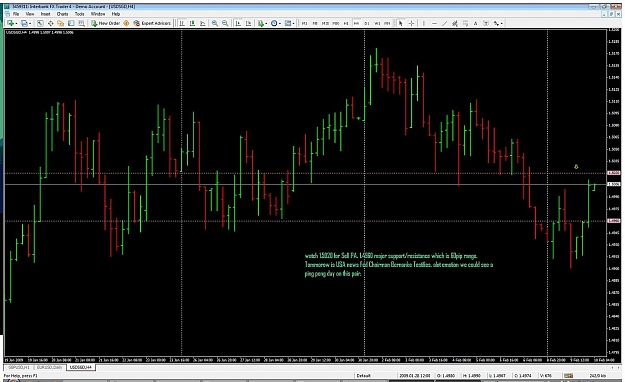
Task: Toggle Expert Advisors on or off
Action: pos(152,24)
